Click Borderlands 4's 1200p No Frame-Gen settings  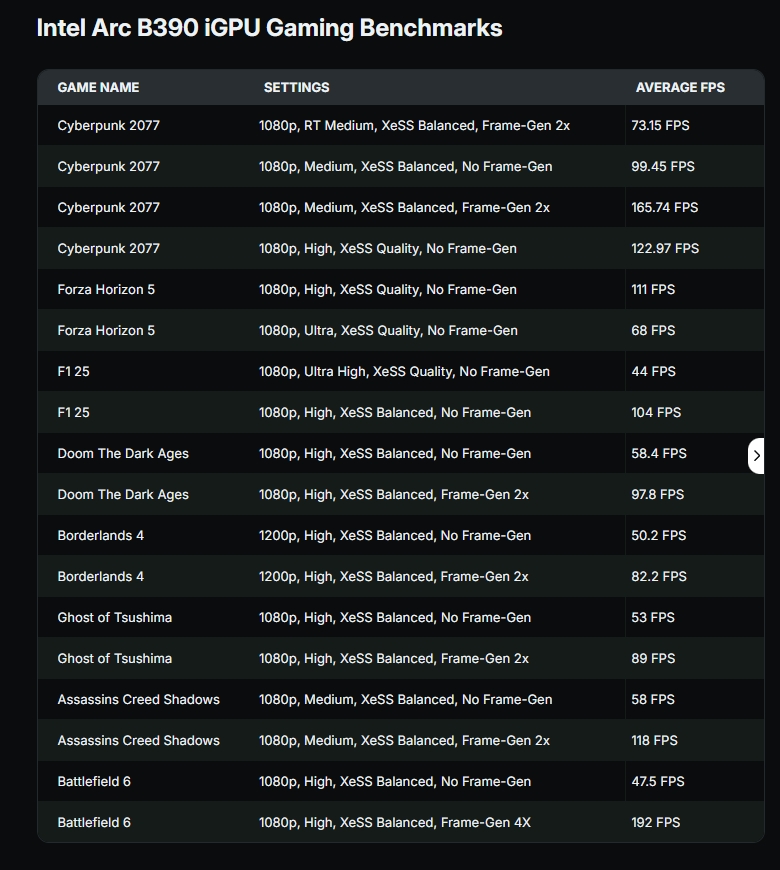[394, 536]
